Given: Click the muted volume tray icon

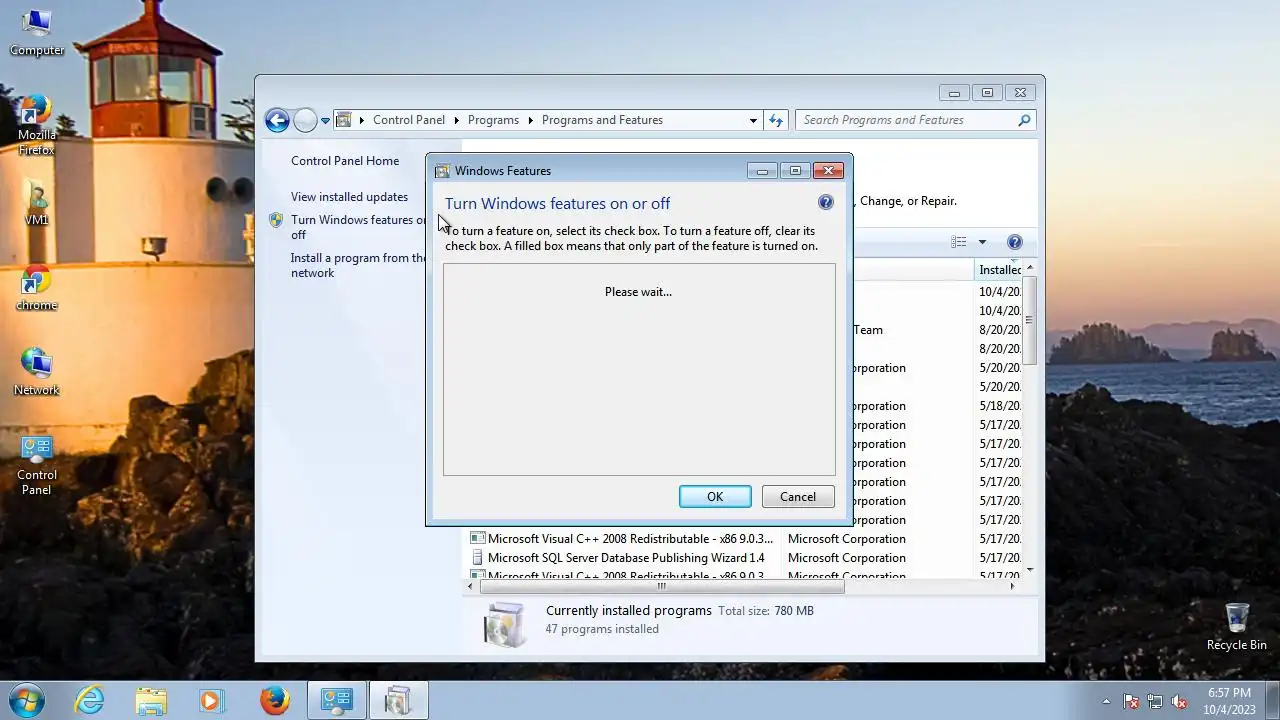Looking at the screenshot, I should tap(1180, 701).
